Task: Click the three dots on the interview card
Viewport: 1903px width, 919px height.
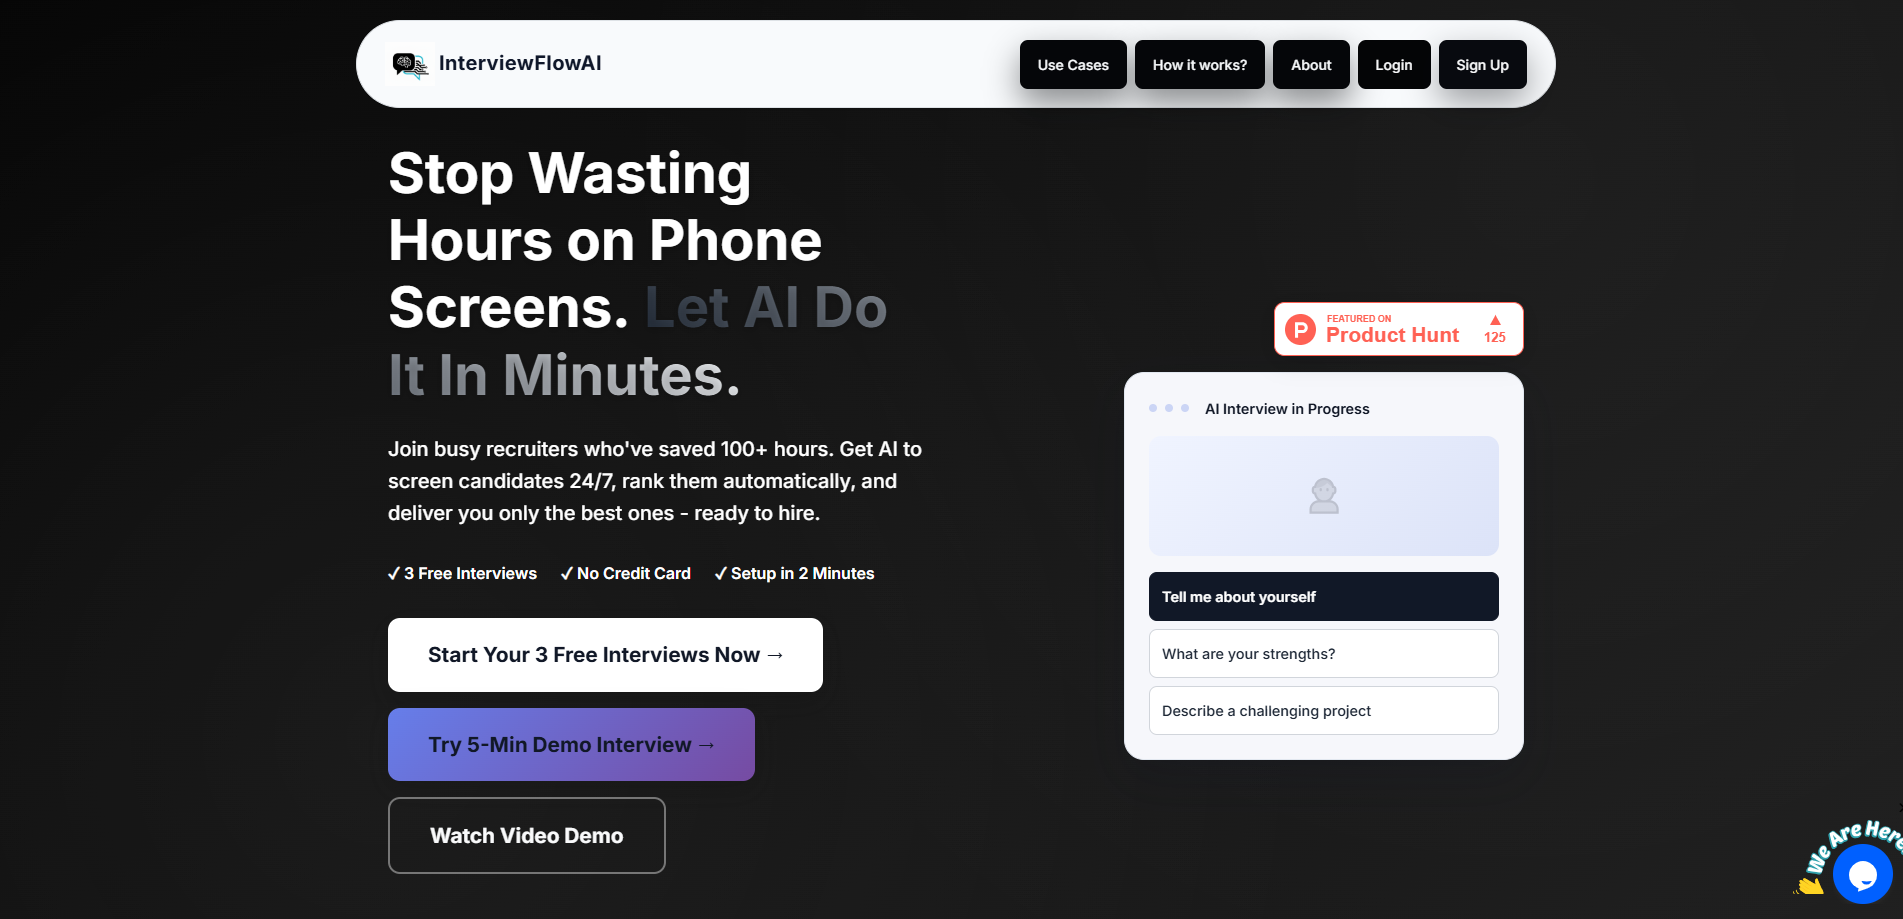Action: pyautogui.click(x=1168, y=408)
